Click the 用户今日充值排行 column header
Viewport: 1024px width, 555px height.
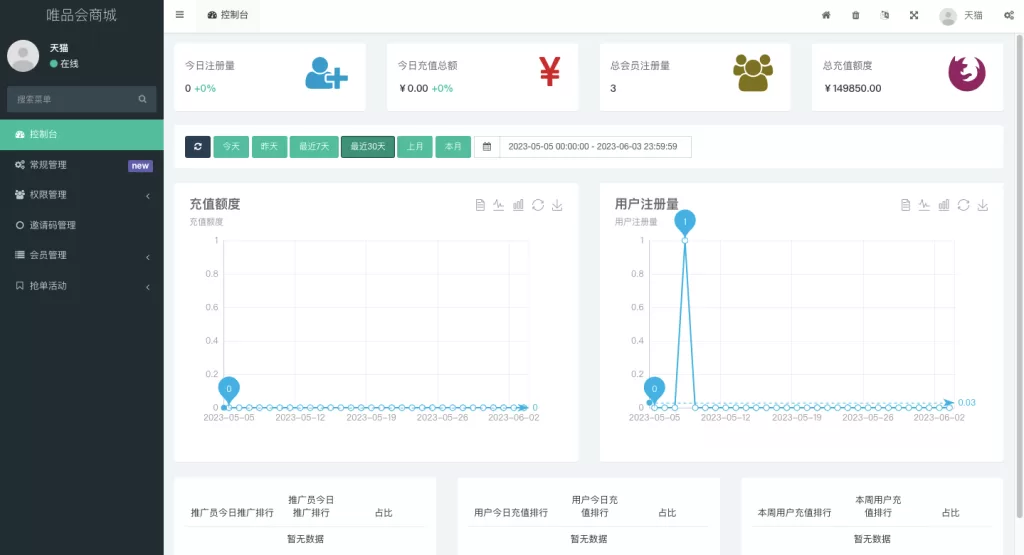[x=511, y=513]
